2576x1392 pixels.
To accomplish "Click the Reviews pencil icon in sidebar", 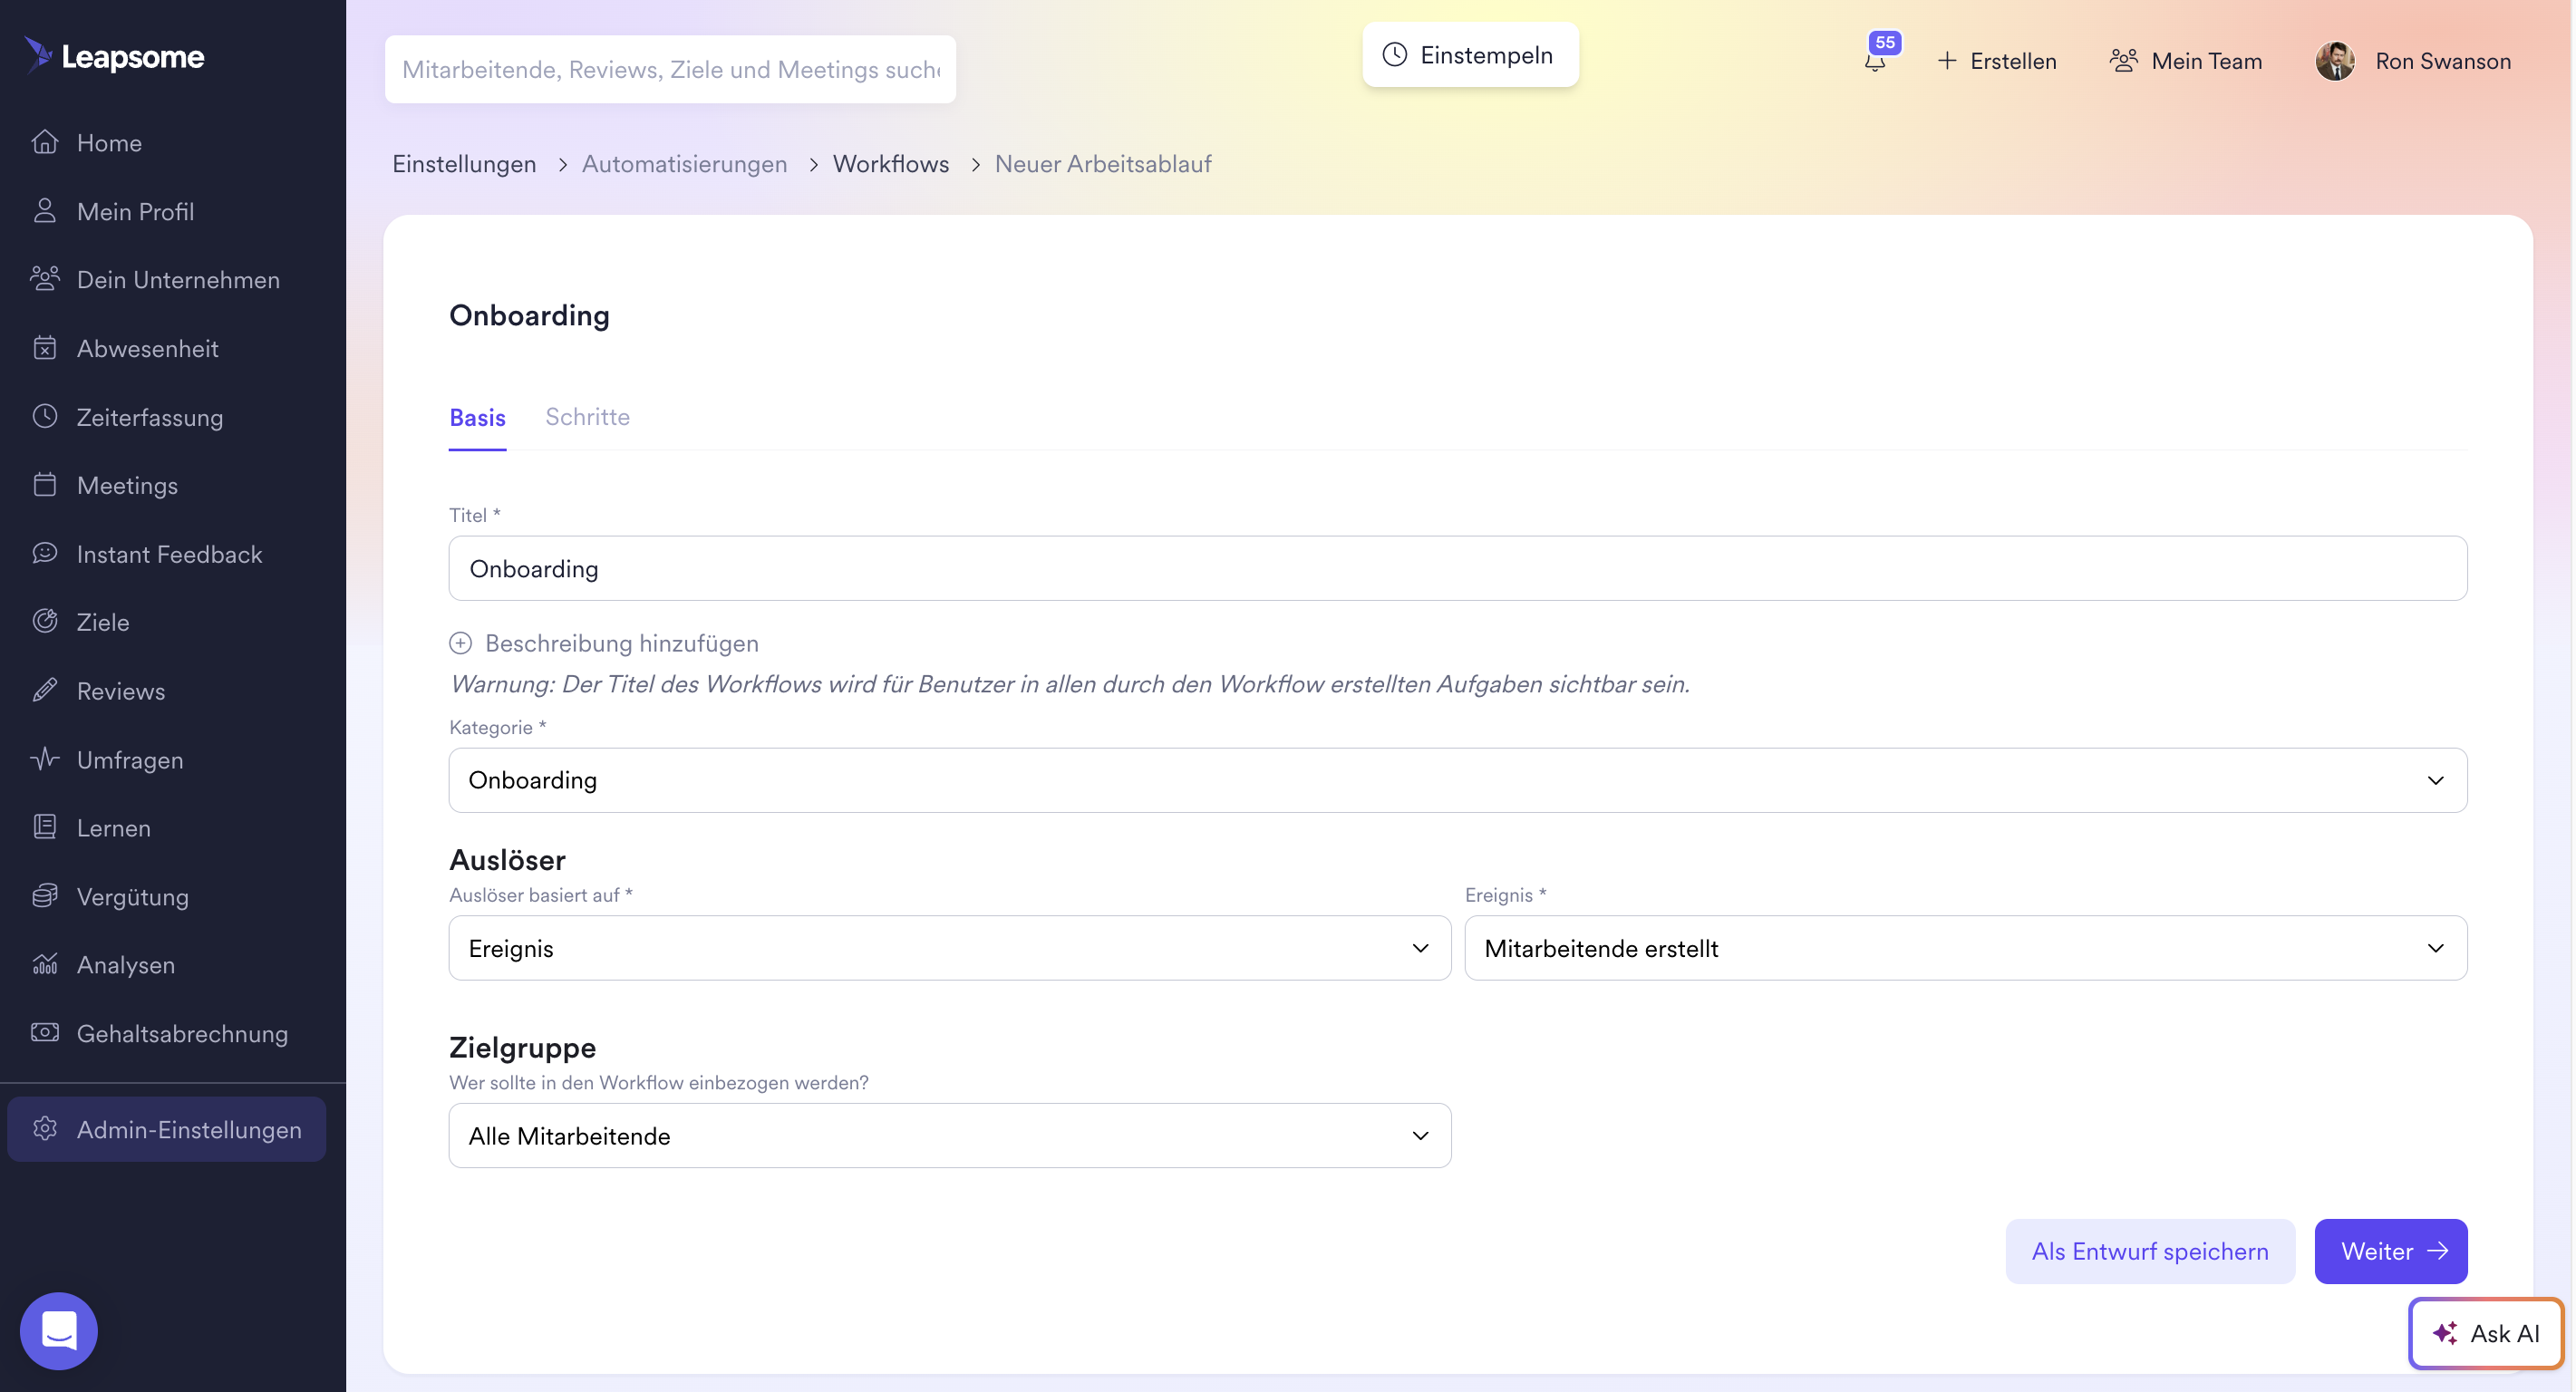I will coord(45,690).
